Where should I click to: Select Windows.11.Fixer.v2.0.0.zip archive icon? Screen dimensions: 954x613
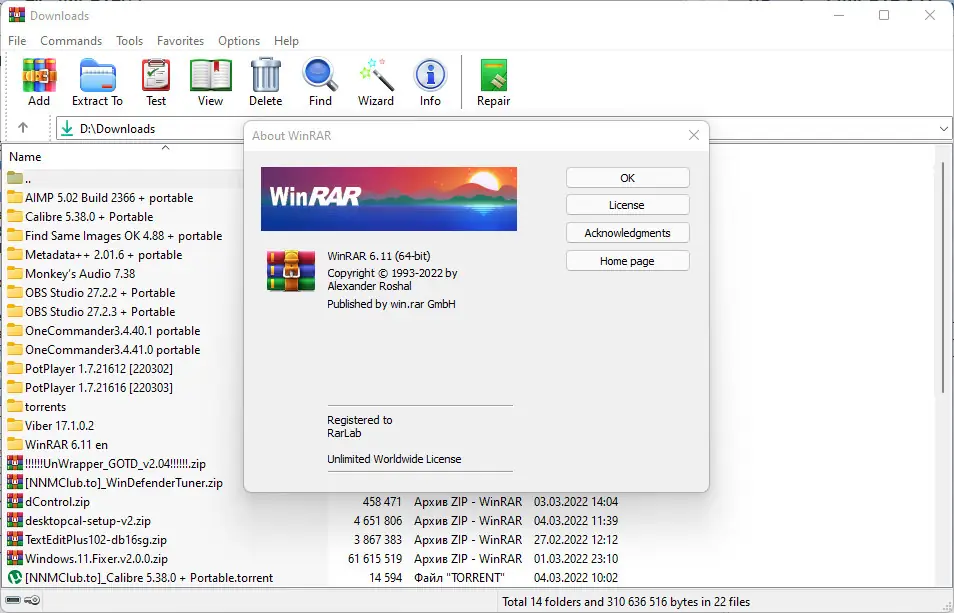click(15, 558)
